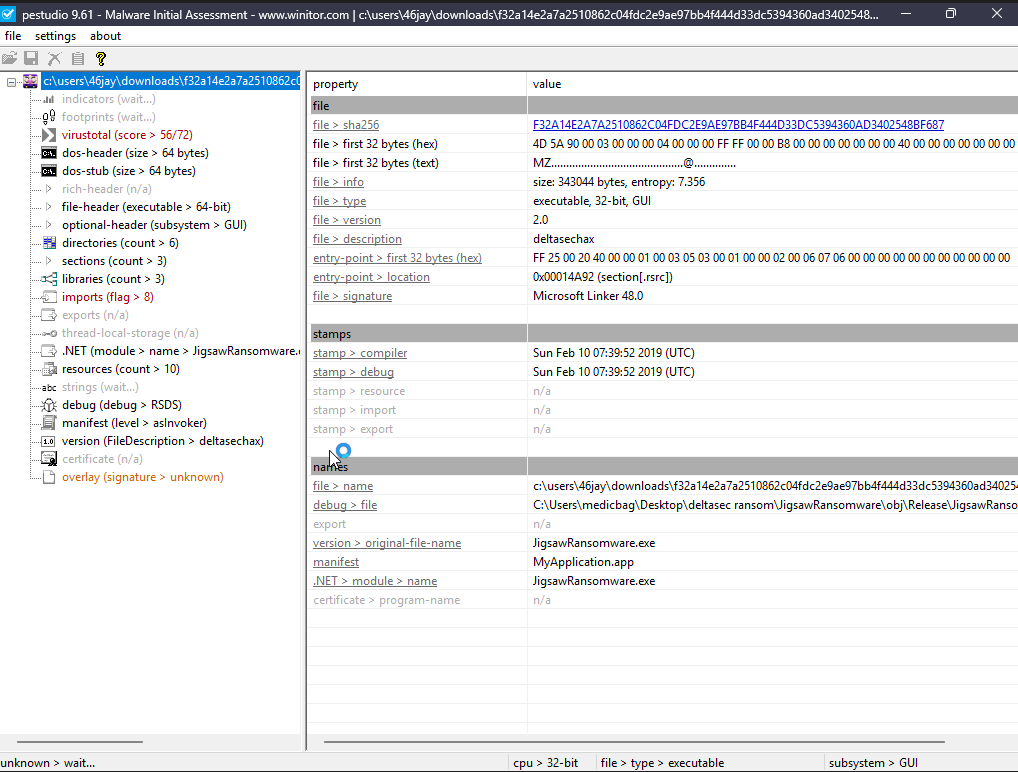Open the sha256 hash hyperlink value
Screen dimensions: 1018x772
[x=738, y=125]
